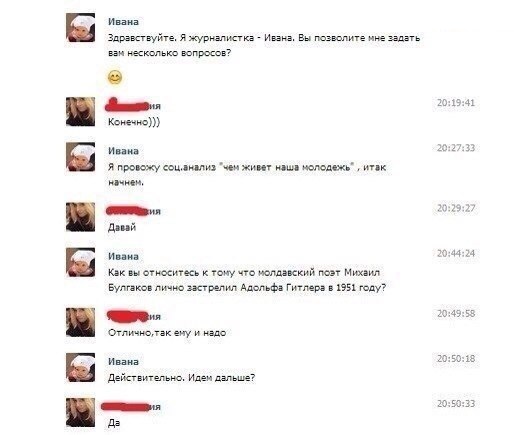Open the Ивана name link at 20:27:33
Viewport: 514px width, 435px height.
pyautogui.click(x=123, y=151)
